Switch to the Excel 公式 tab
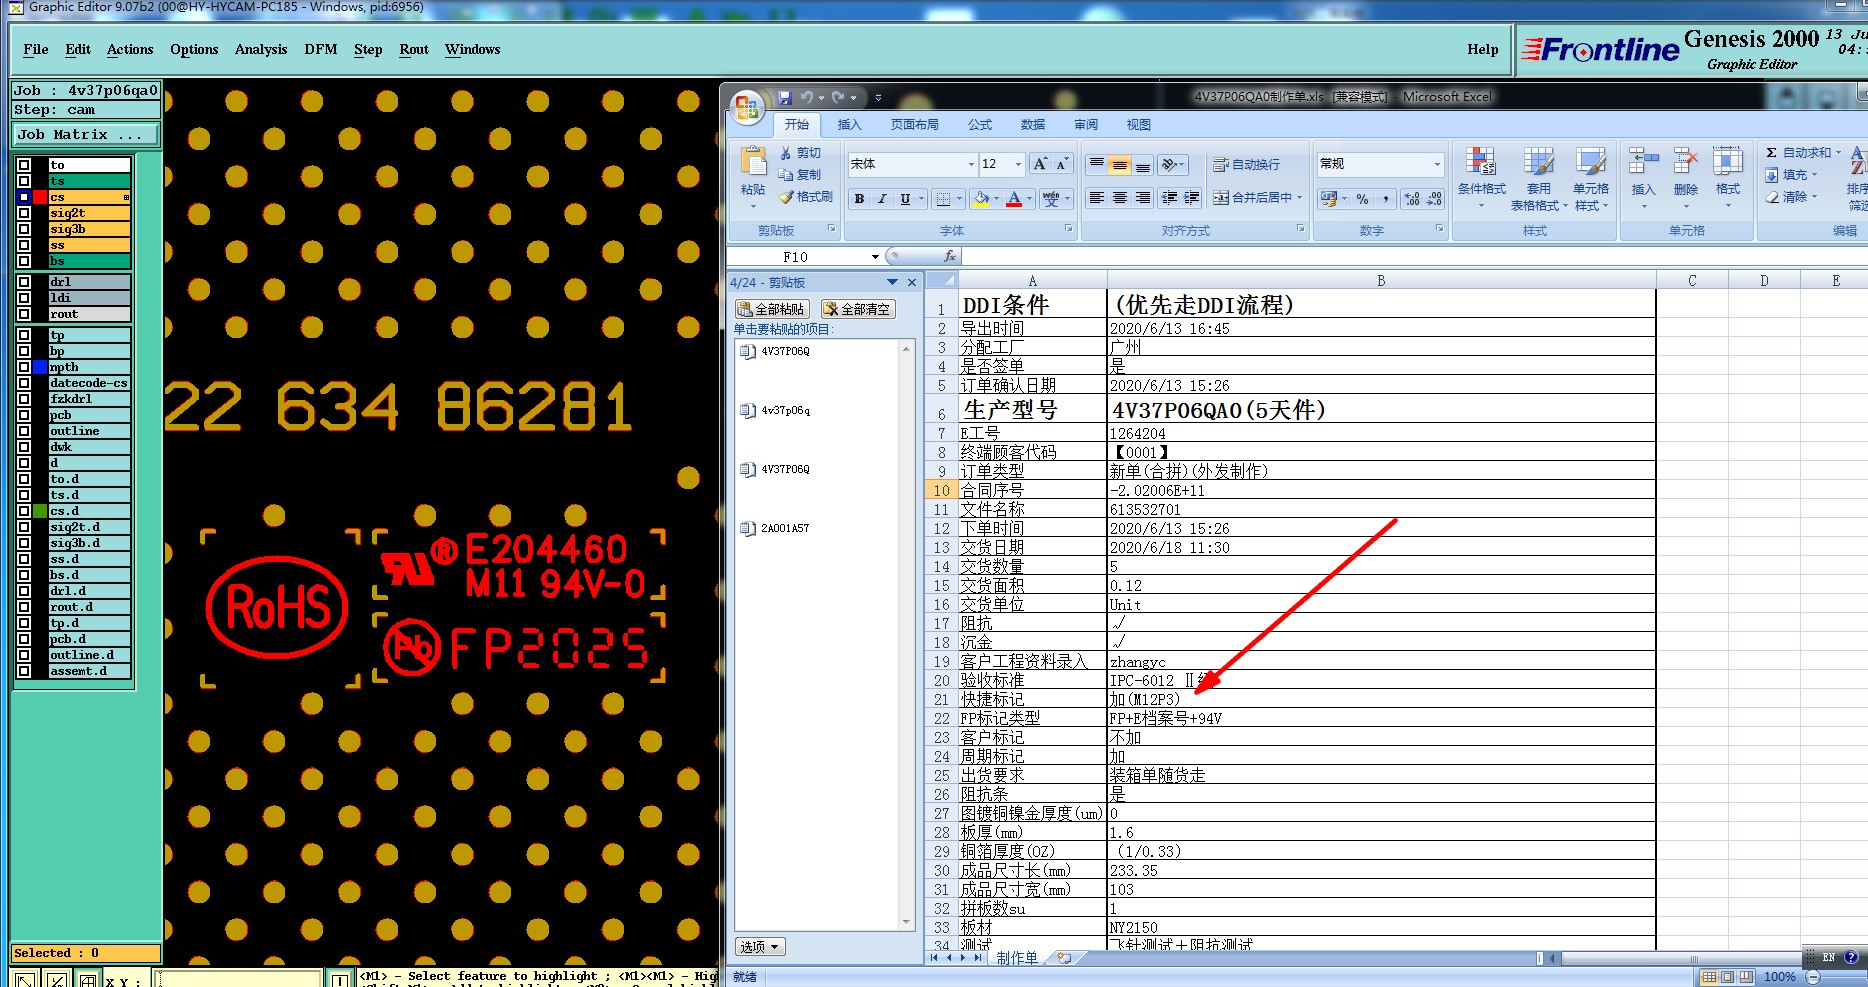 point(980,125)
